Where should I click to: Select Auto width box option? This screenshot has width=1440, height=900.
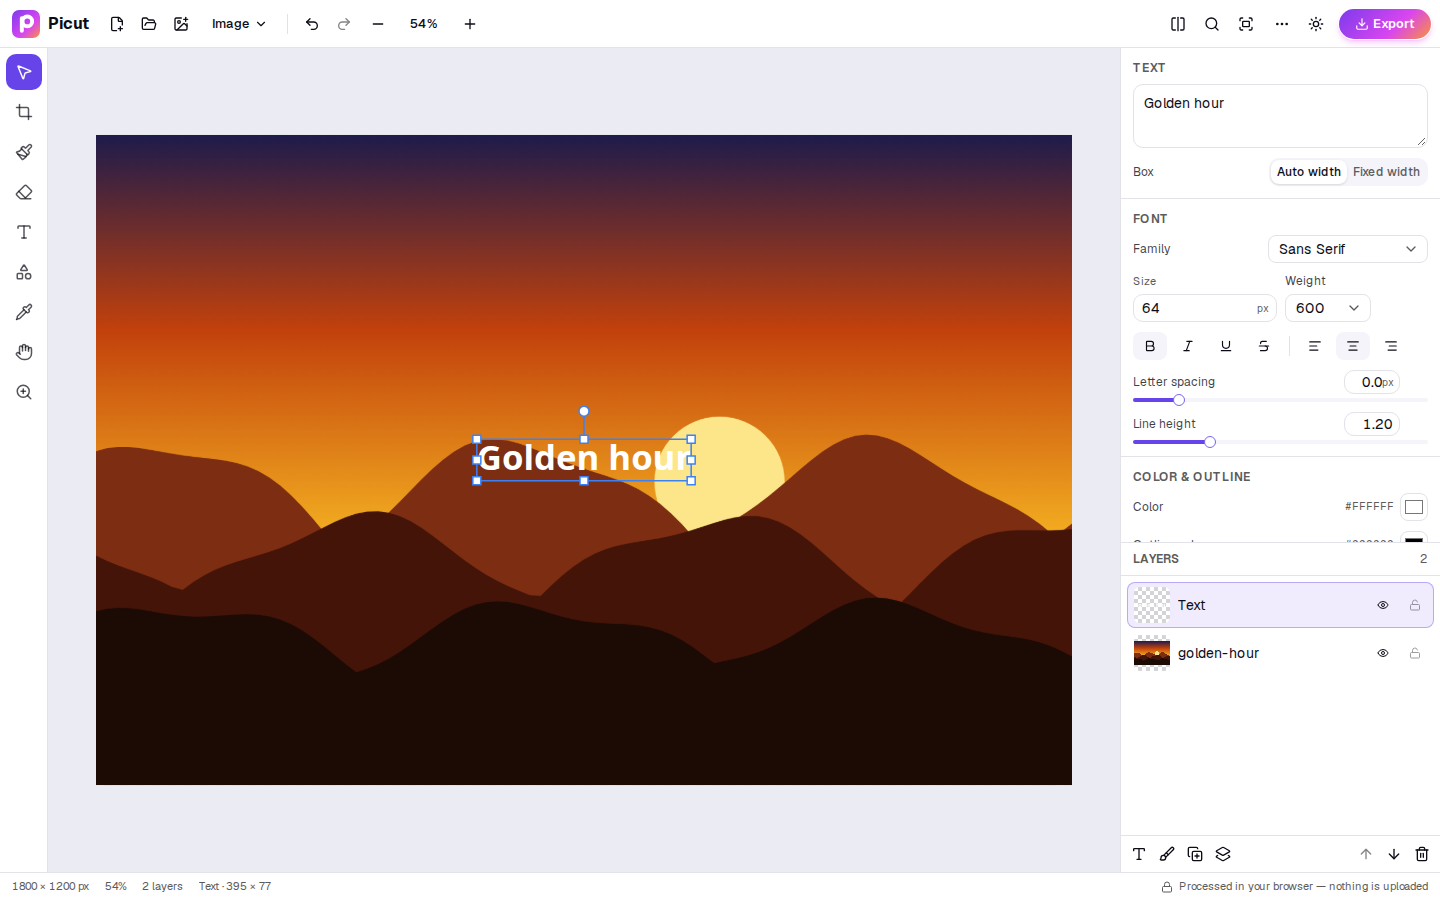coord(1309,172)
